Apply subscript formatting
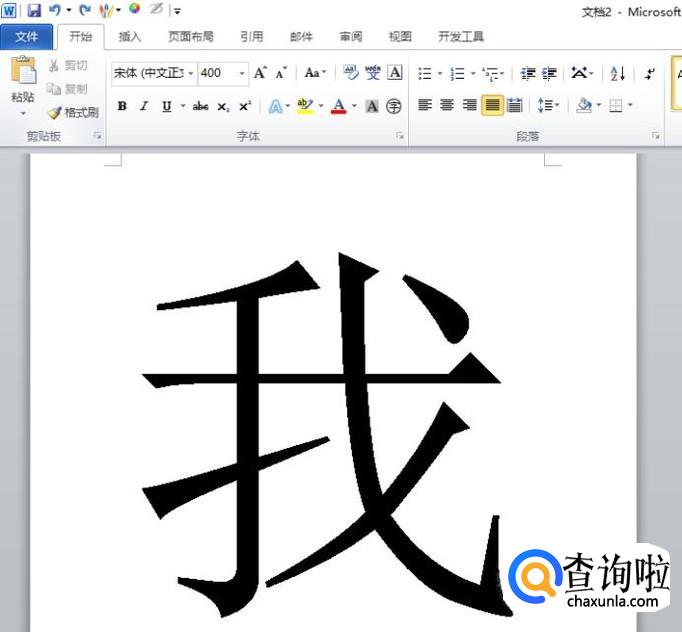The image size is (682, 632). [x=223, y=106]
